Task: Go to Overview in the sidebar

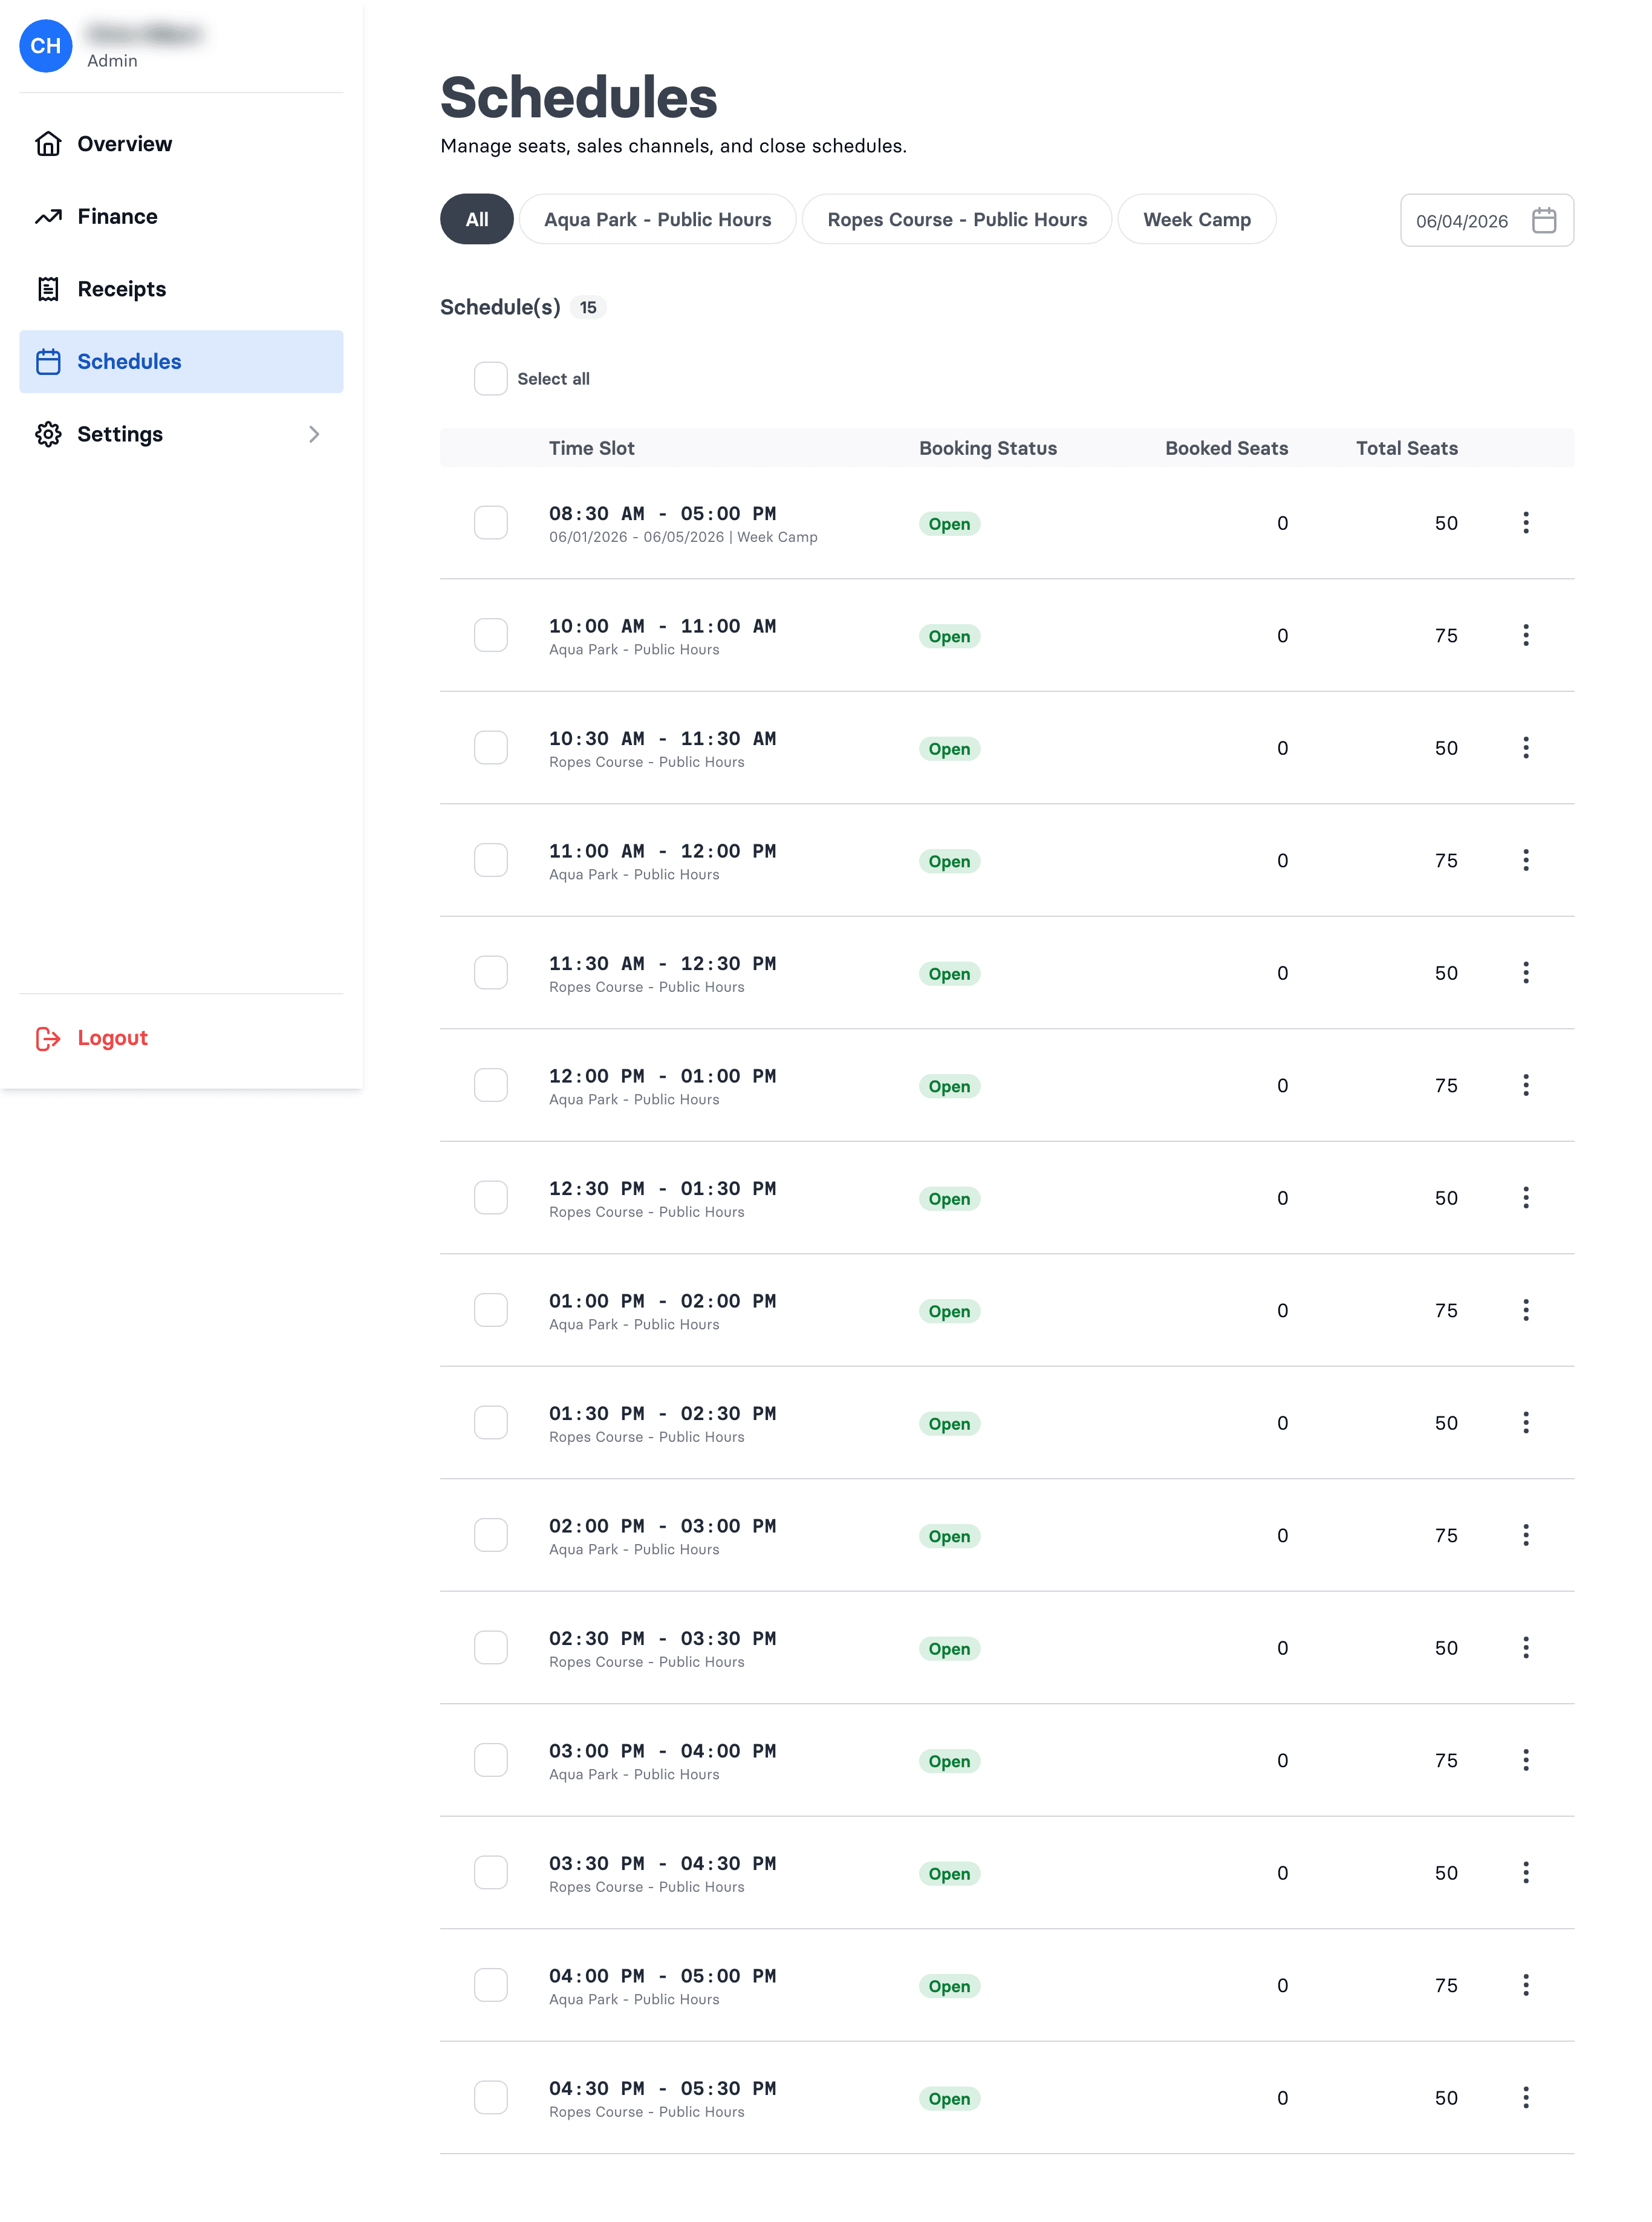Action: pos(181,144)
